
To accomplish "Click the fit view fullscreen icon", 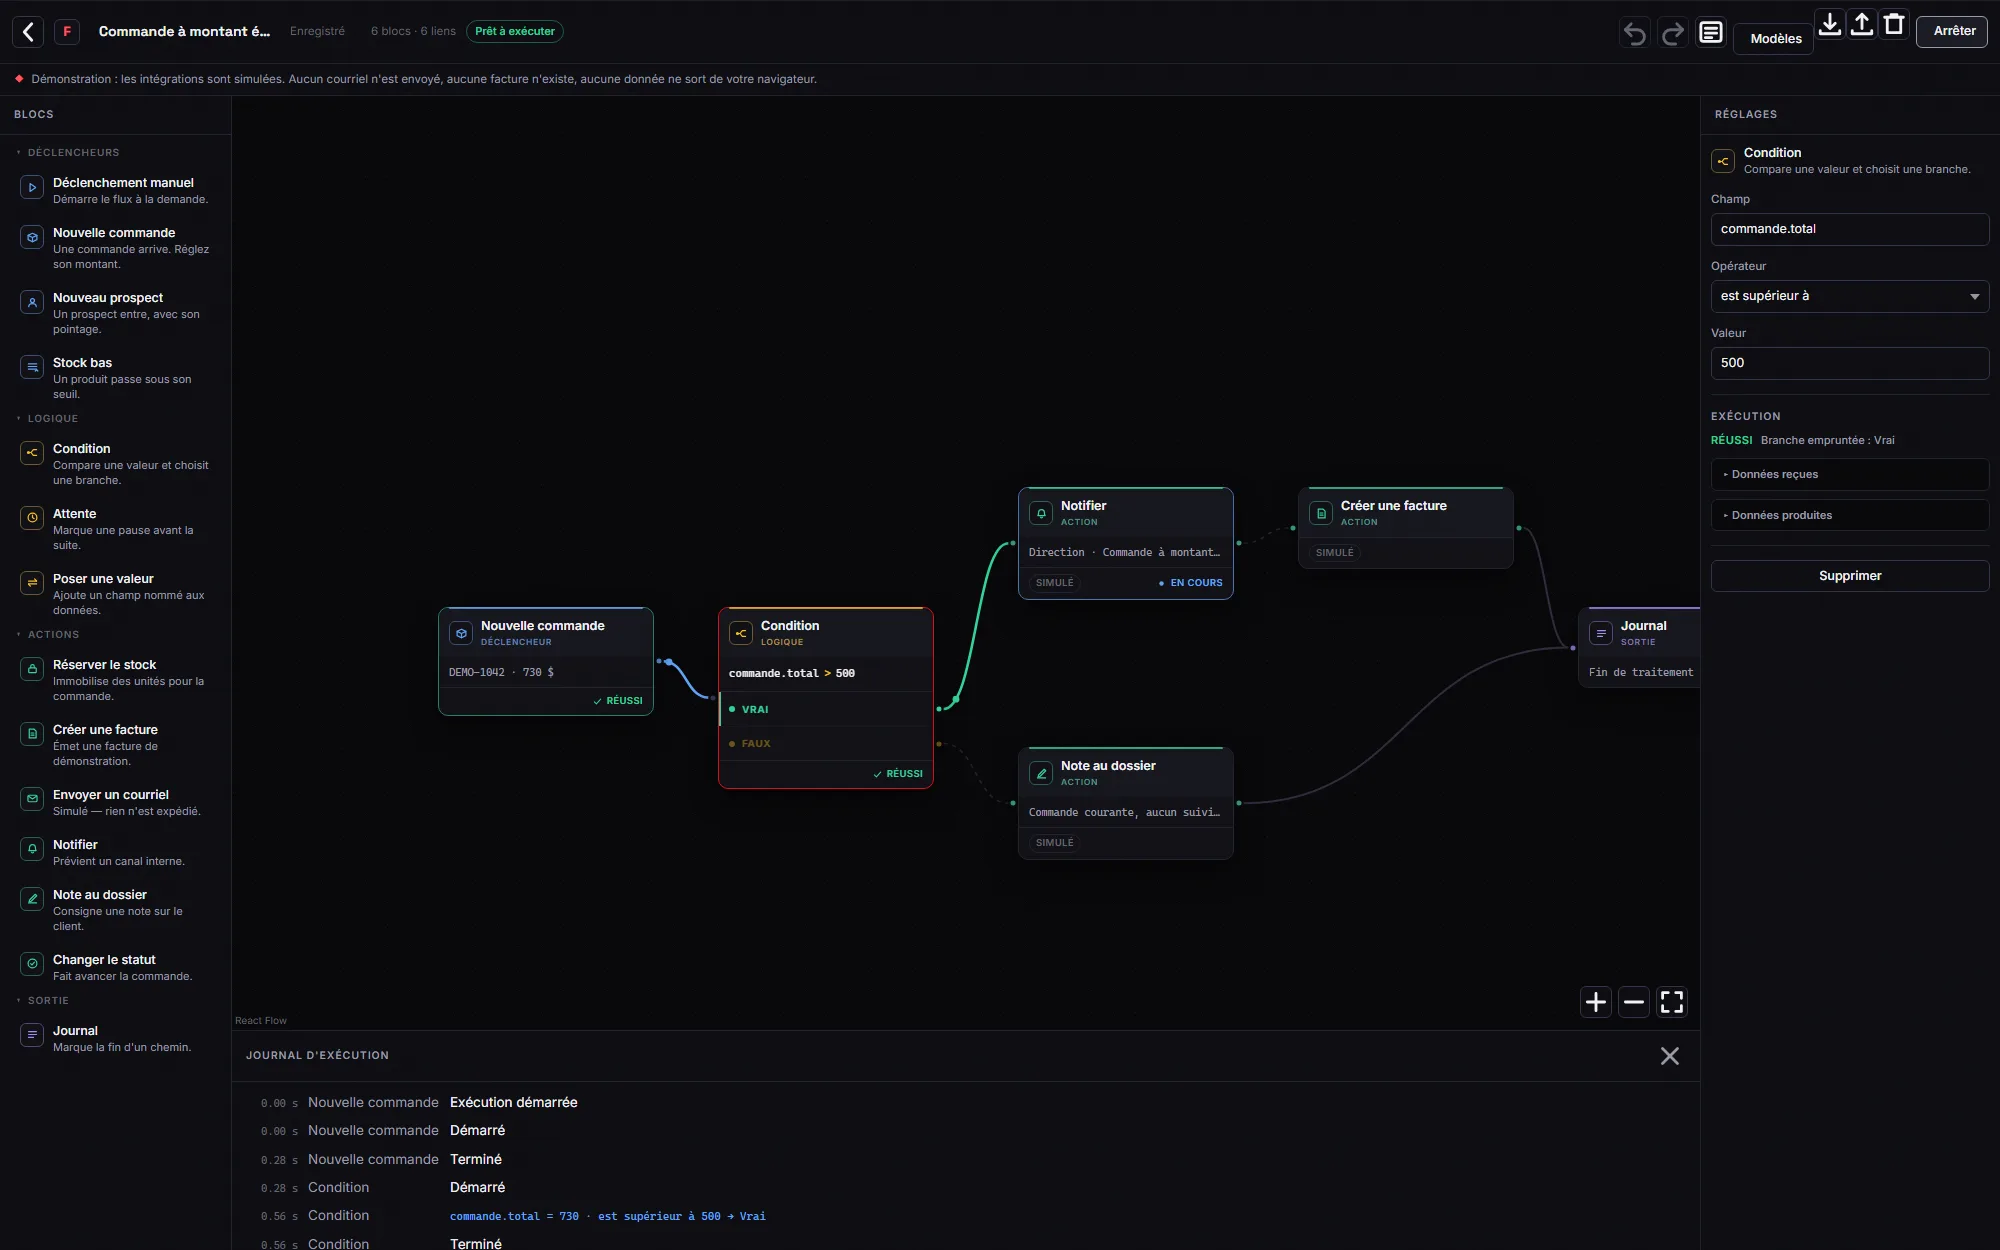I will click(1672, 1002).
